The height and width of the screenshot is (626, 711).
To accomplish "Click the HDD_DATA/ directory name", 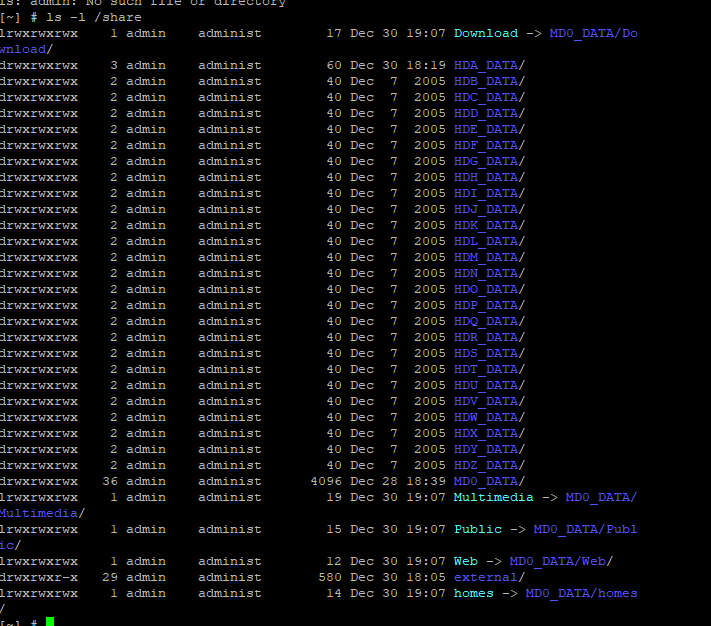I will (x=489, y=113).
